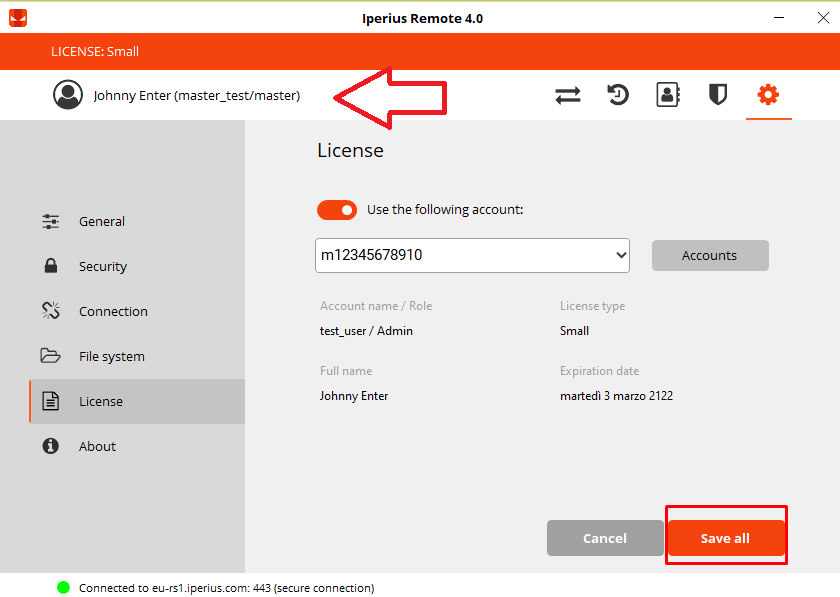The image size is (840, 597).
Task: Go to Security settings
Action: [x=137, y=266]
